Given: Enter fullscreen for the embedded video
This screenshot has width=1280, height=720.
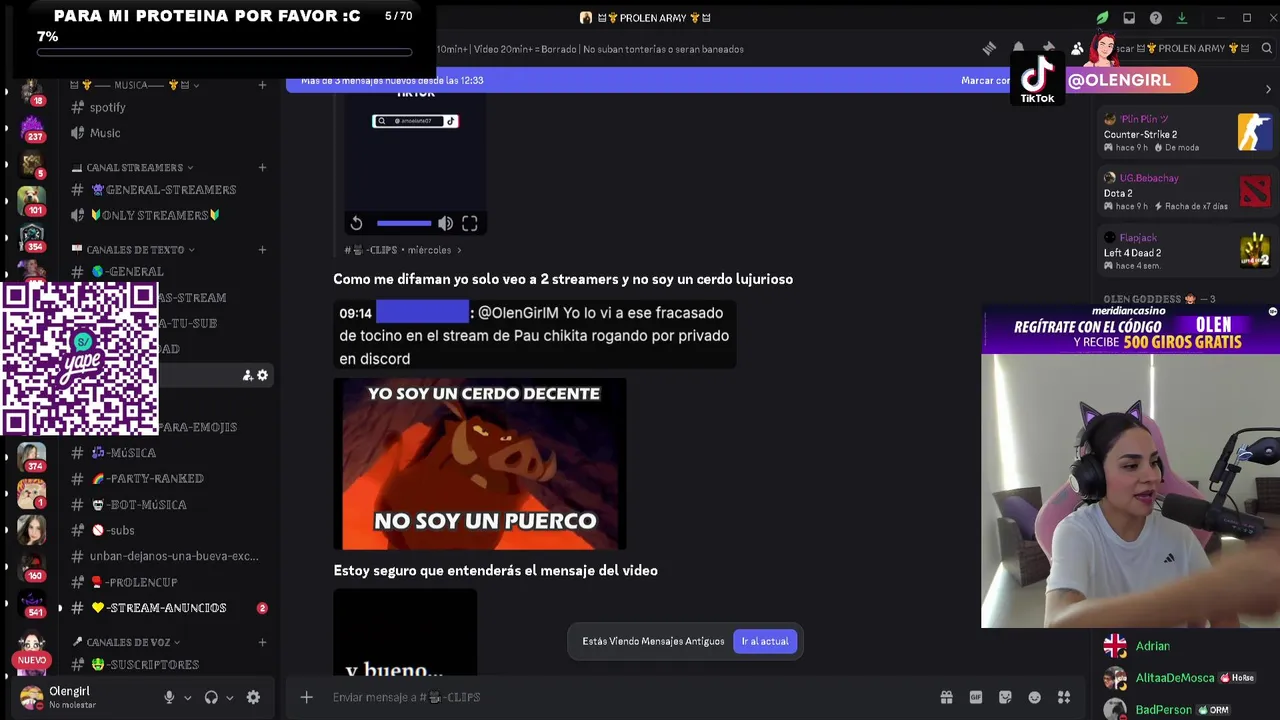Looking at the screenshot, I should click(470, 223).
